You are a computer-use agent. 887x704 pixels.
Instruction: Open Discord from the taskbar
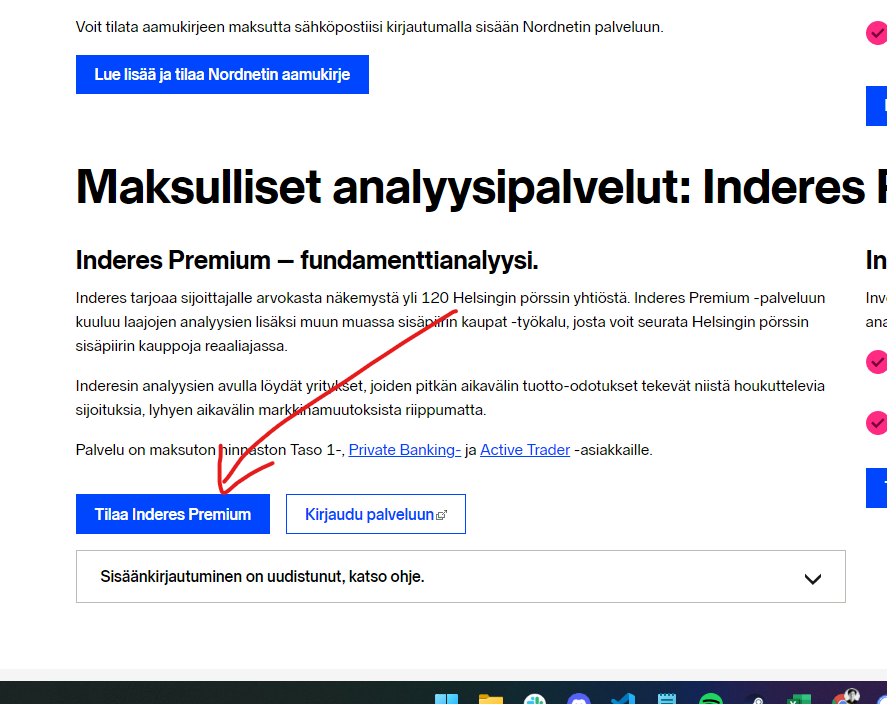click(579, 699)
